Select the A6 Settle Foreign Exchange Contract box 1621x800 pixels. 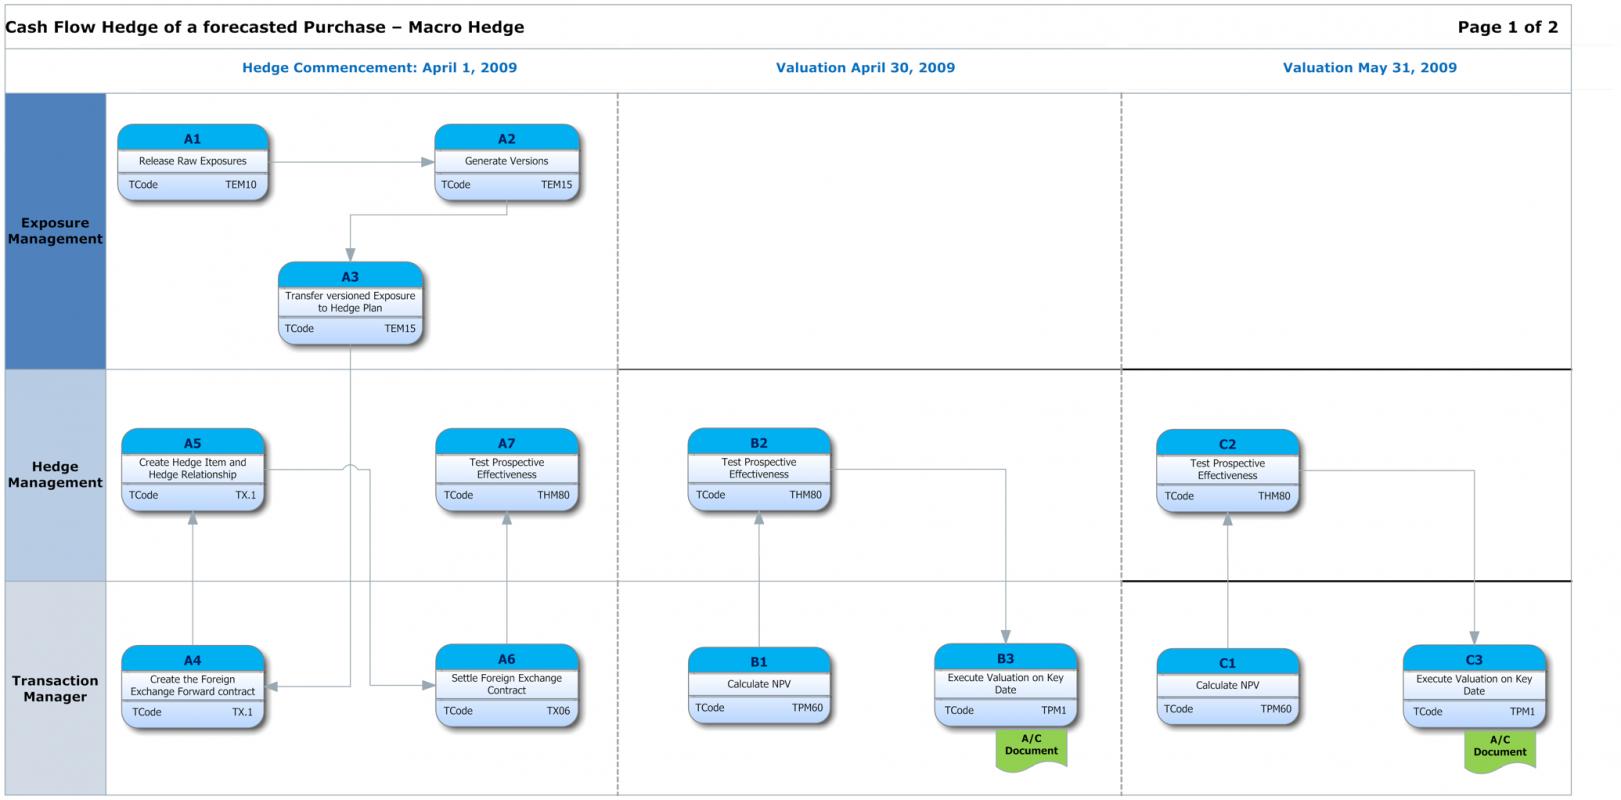coord(507,685)
